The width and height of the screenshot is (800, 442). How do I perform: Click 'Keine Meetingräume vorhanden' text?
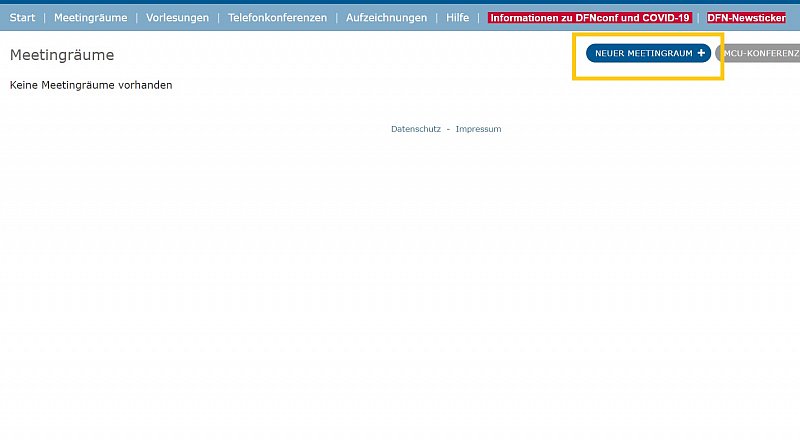pyautogui.click(x=91, y=85)
